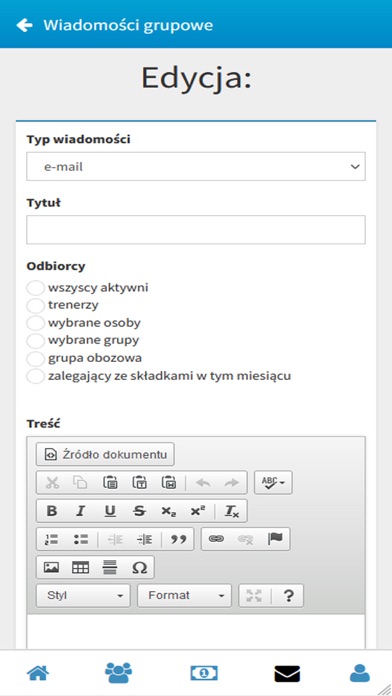Screen dimensions: 392x696
Task: Paste from Word icon
Action: (x=169, y=482)
